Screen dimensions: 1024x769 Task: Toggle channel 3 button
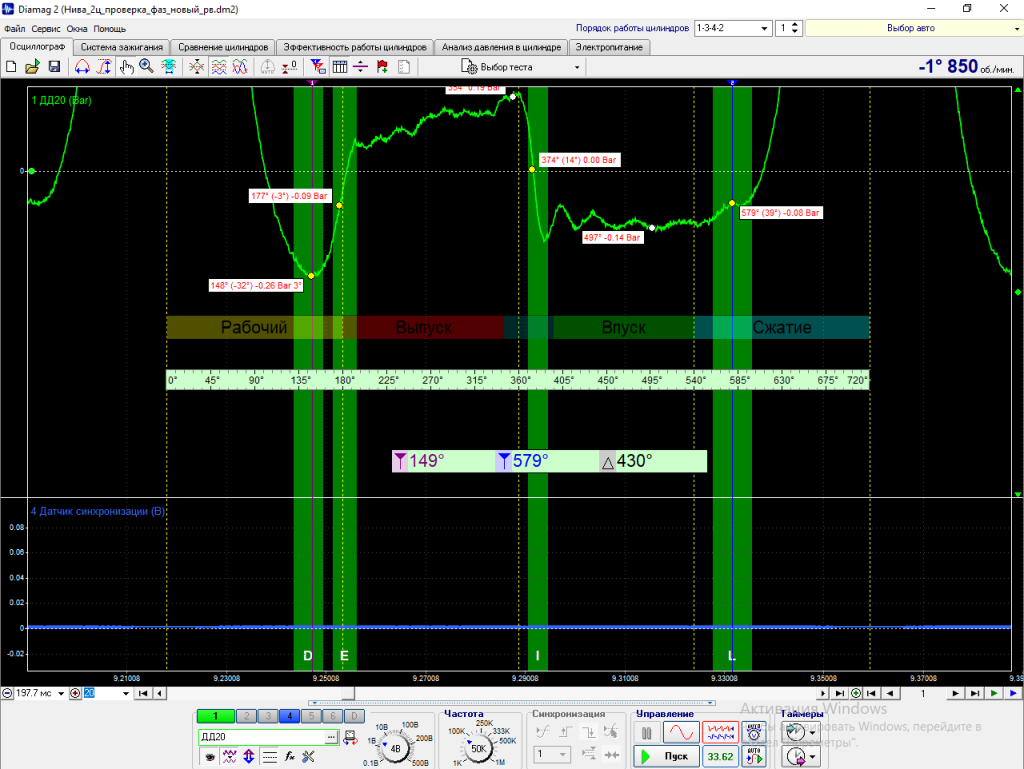268,716
